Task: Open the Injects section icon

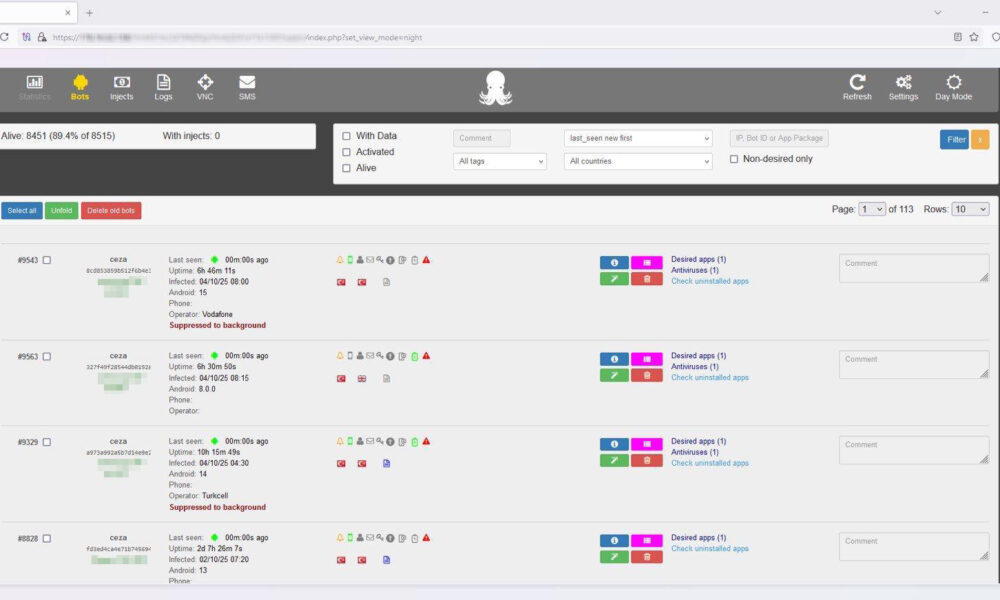Action: [121, 84]
